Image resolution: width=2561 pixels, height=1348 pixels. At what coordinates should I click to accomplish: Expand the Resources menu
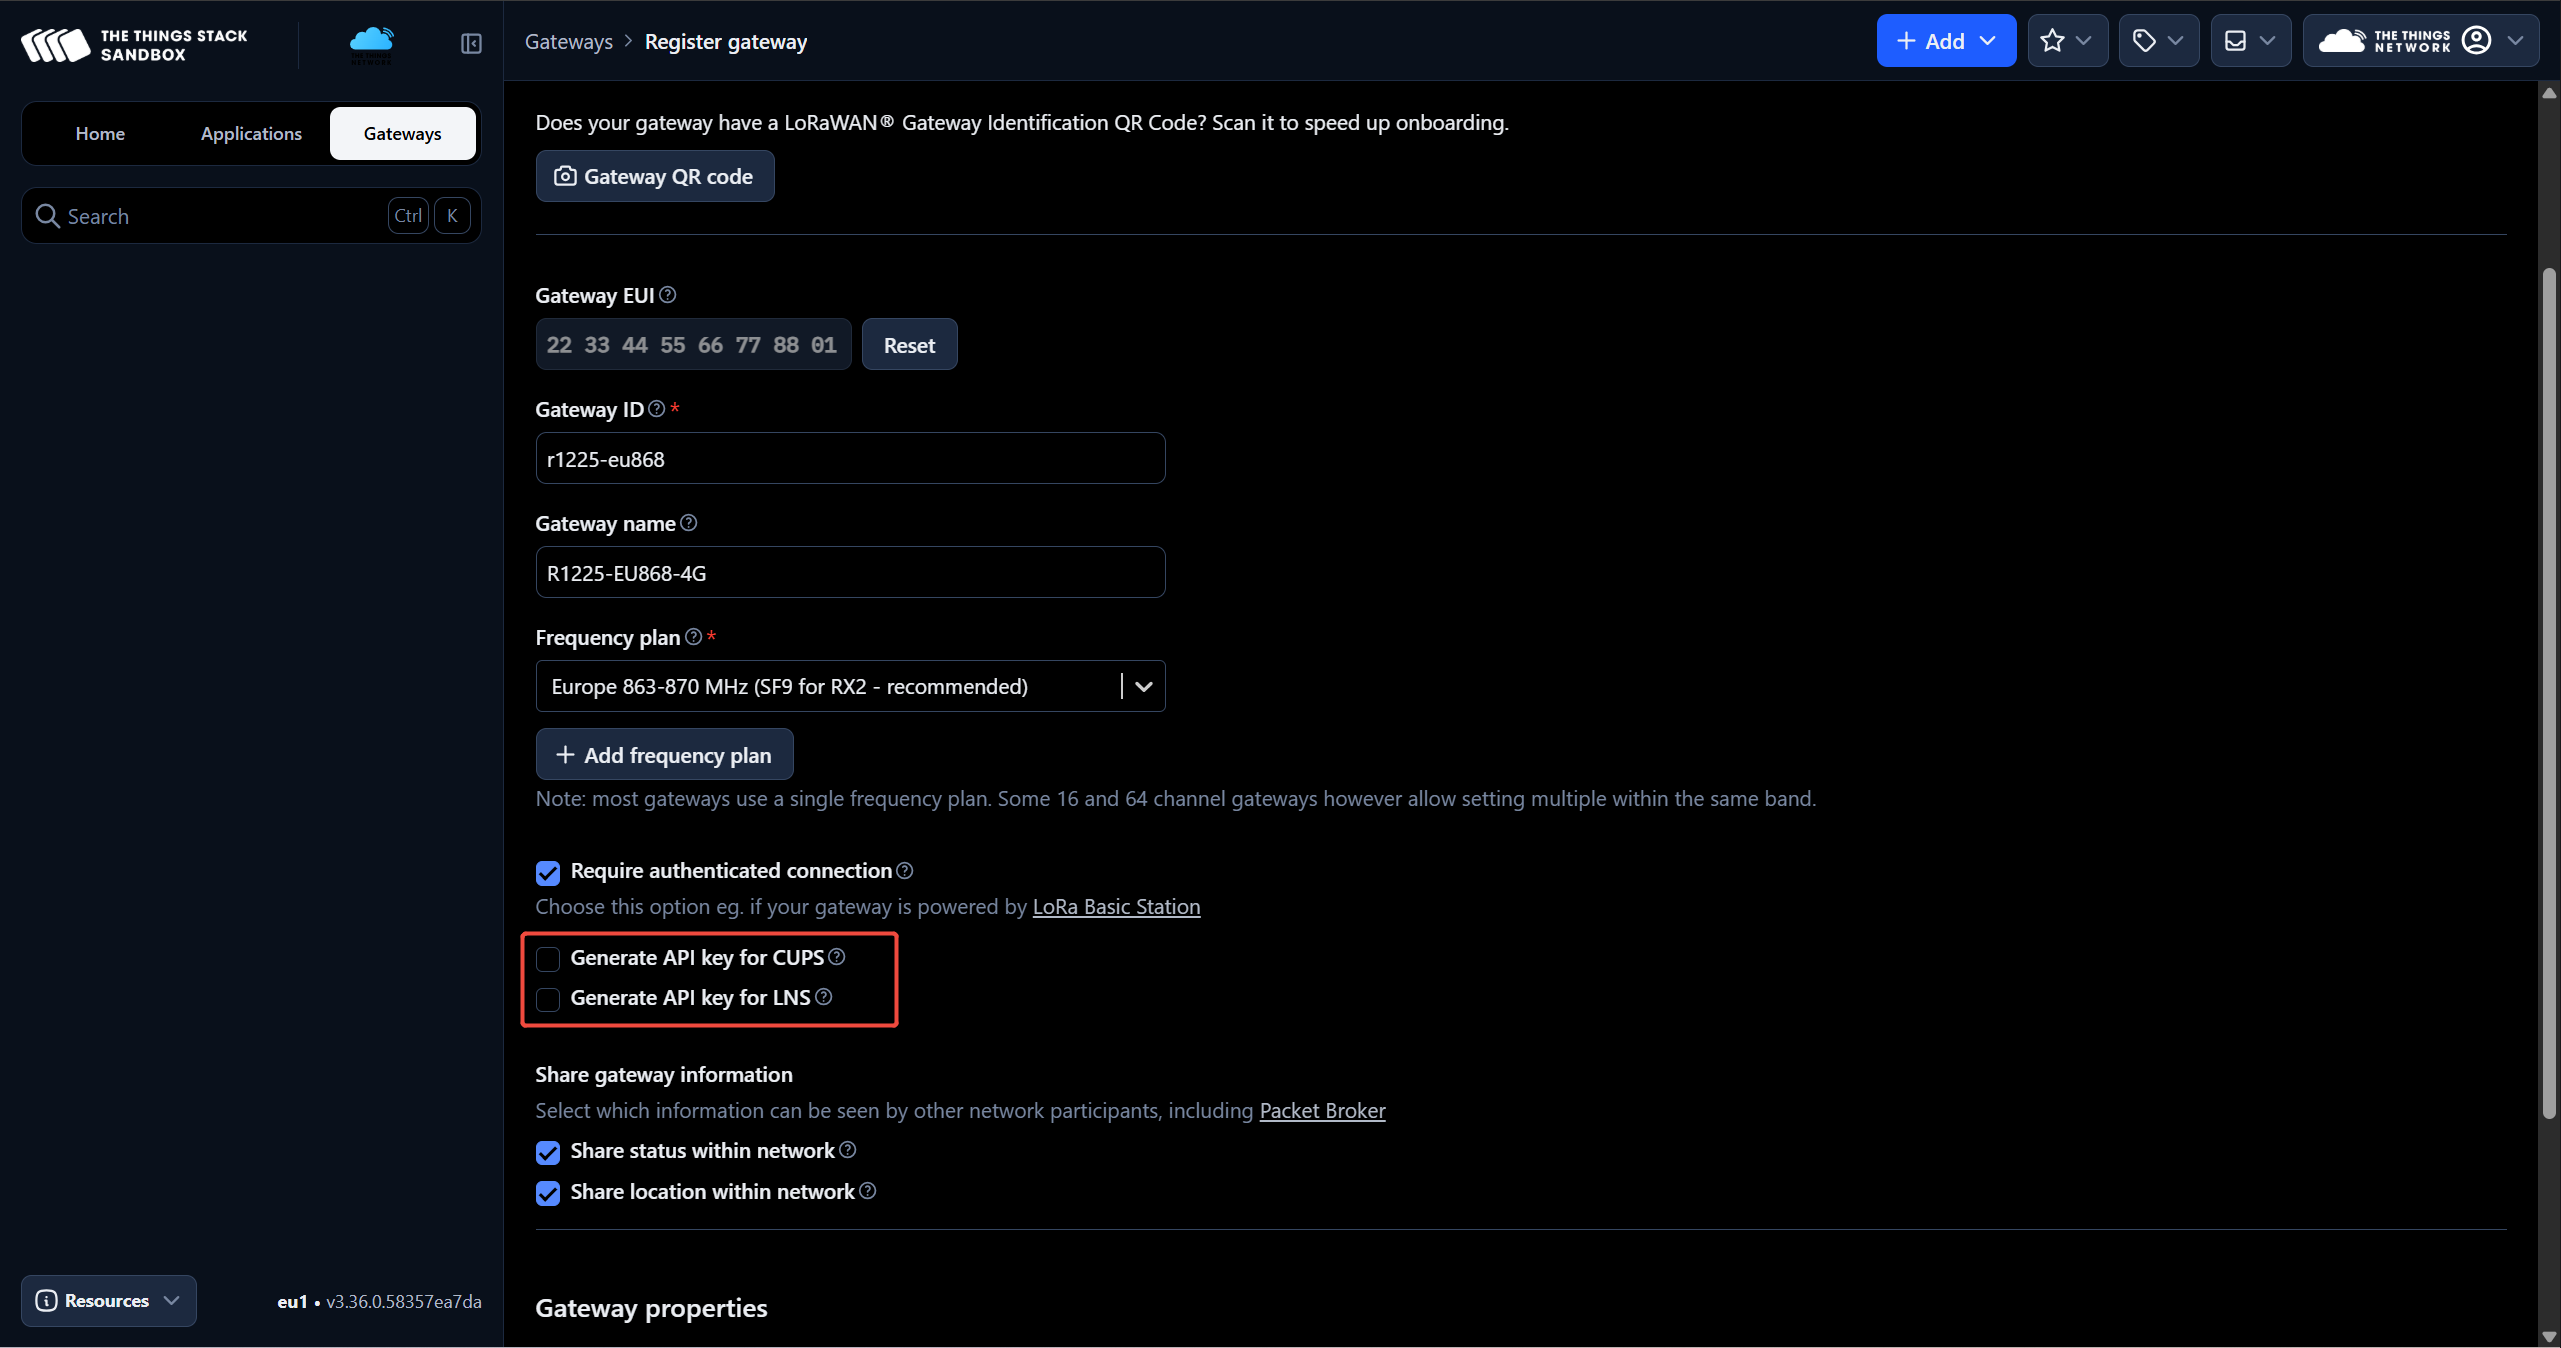point(108,1301)
